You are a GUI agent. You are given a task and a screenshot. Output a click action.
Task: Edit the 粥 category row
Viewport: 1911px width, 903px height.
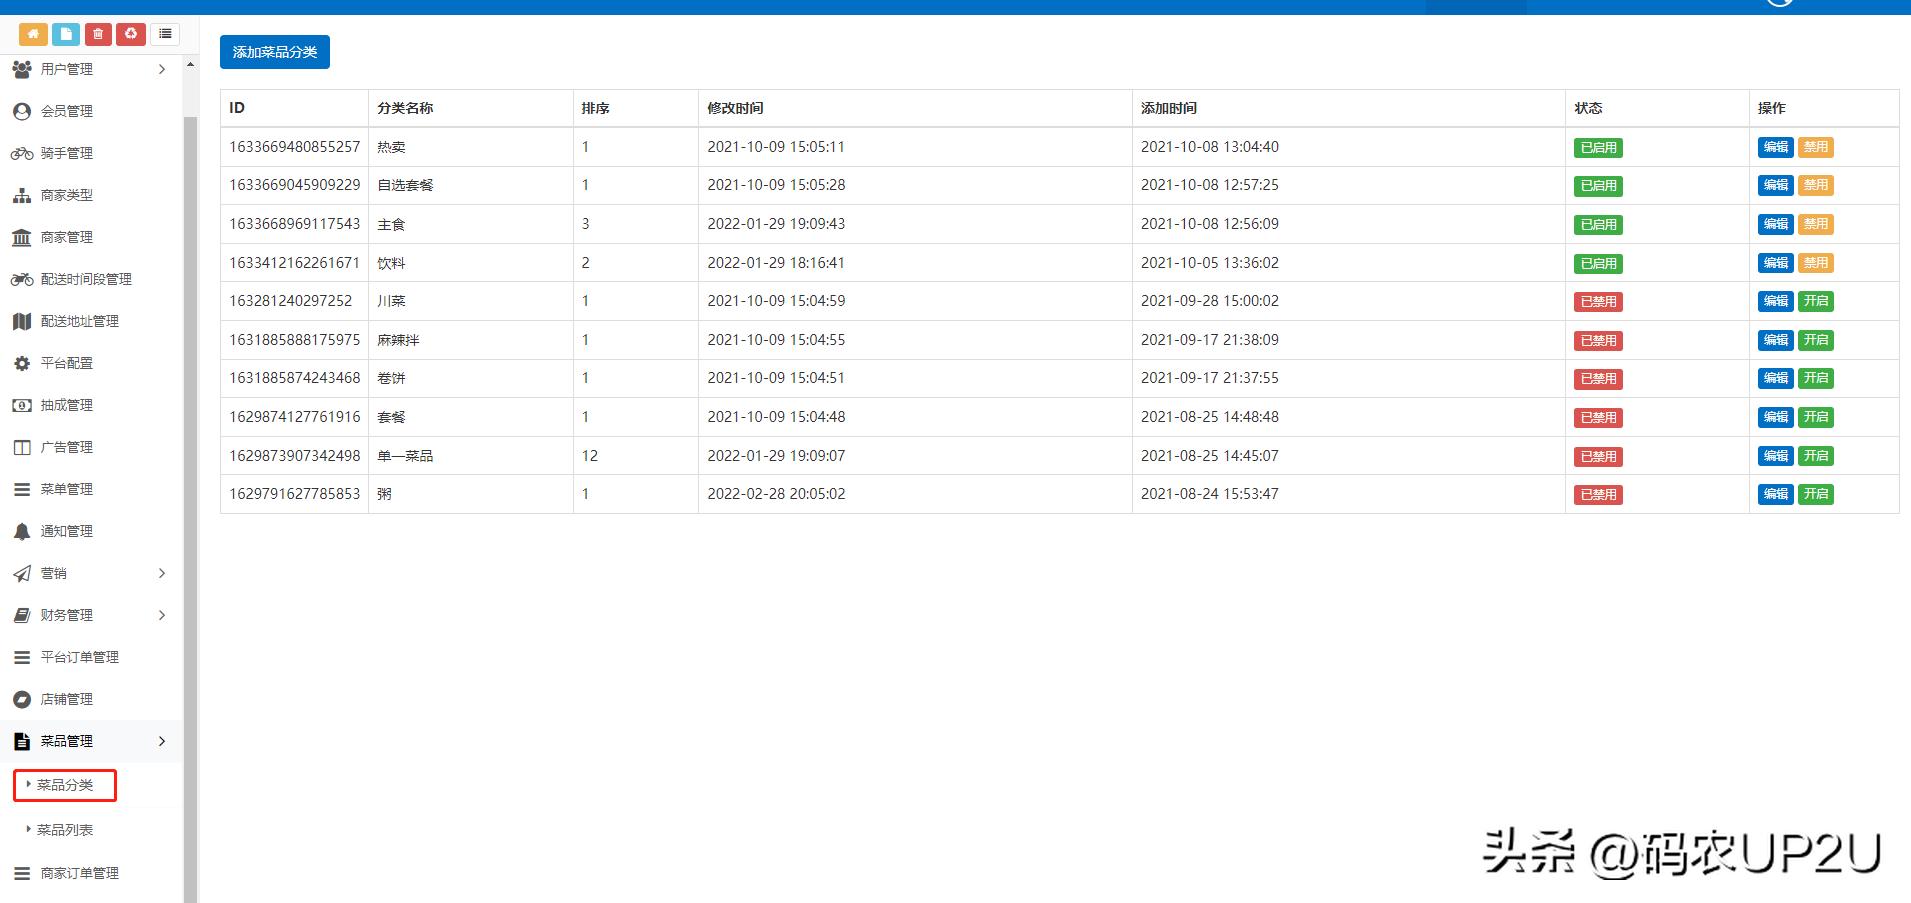click(x=1776, y=494)
